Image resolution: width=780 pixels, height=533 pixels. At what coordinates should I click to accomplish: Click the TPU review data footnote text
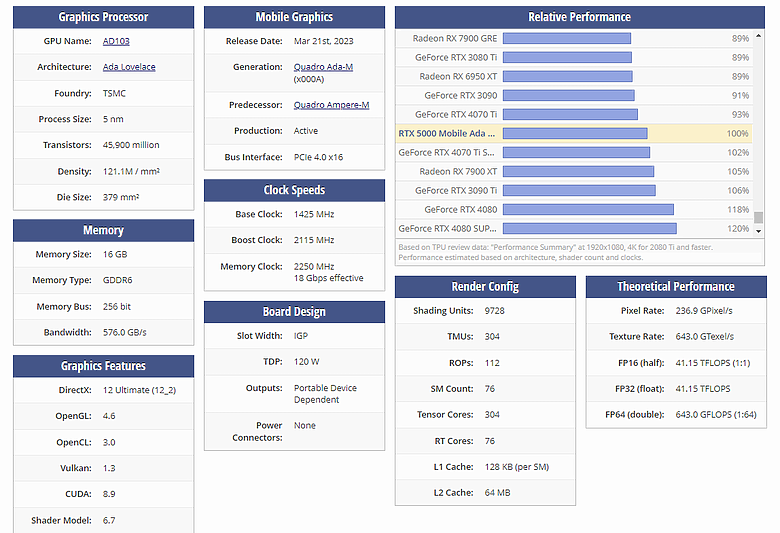tap(556, 252)
